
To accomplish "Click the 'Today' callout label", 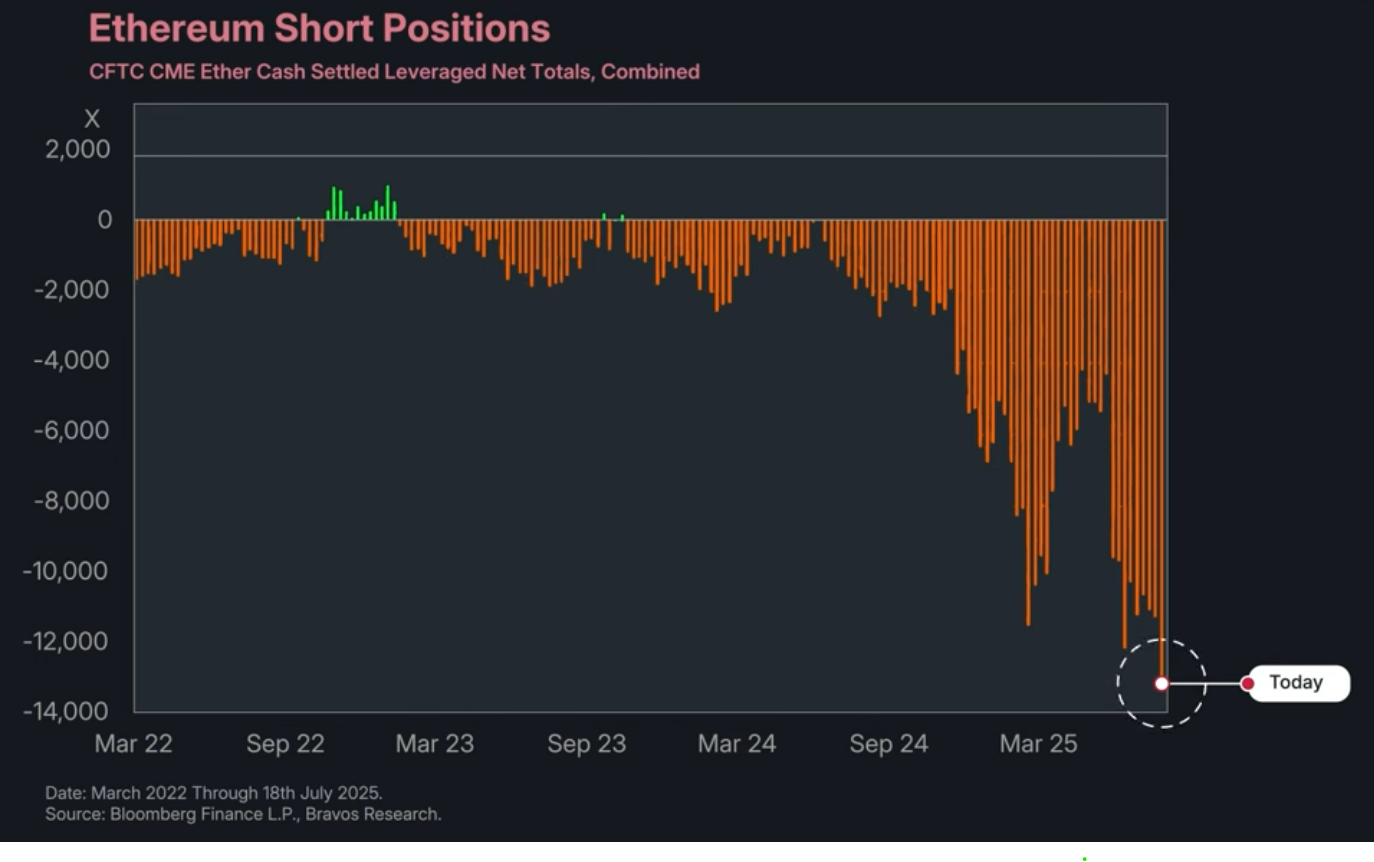I will 1298,683.
